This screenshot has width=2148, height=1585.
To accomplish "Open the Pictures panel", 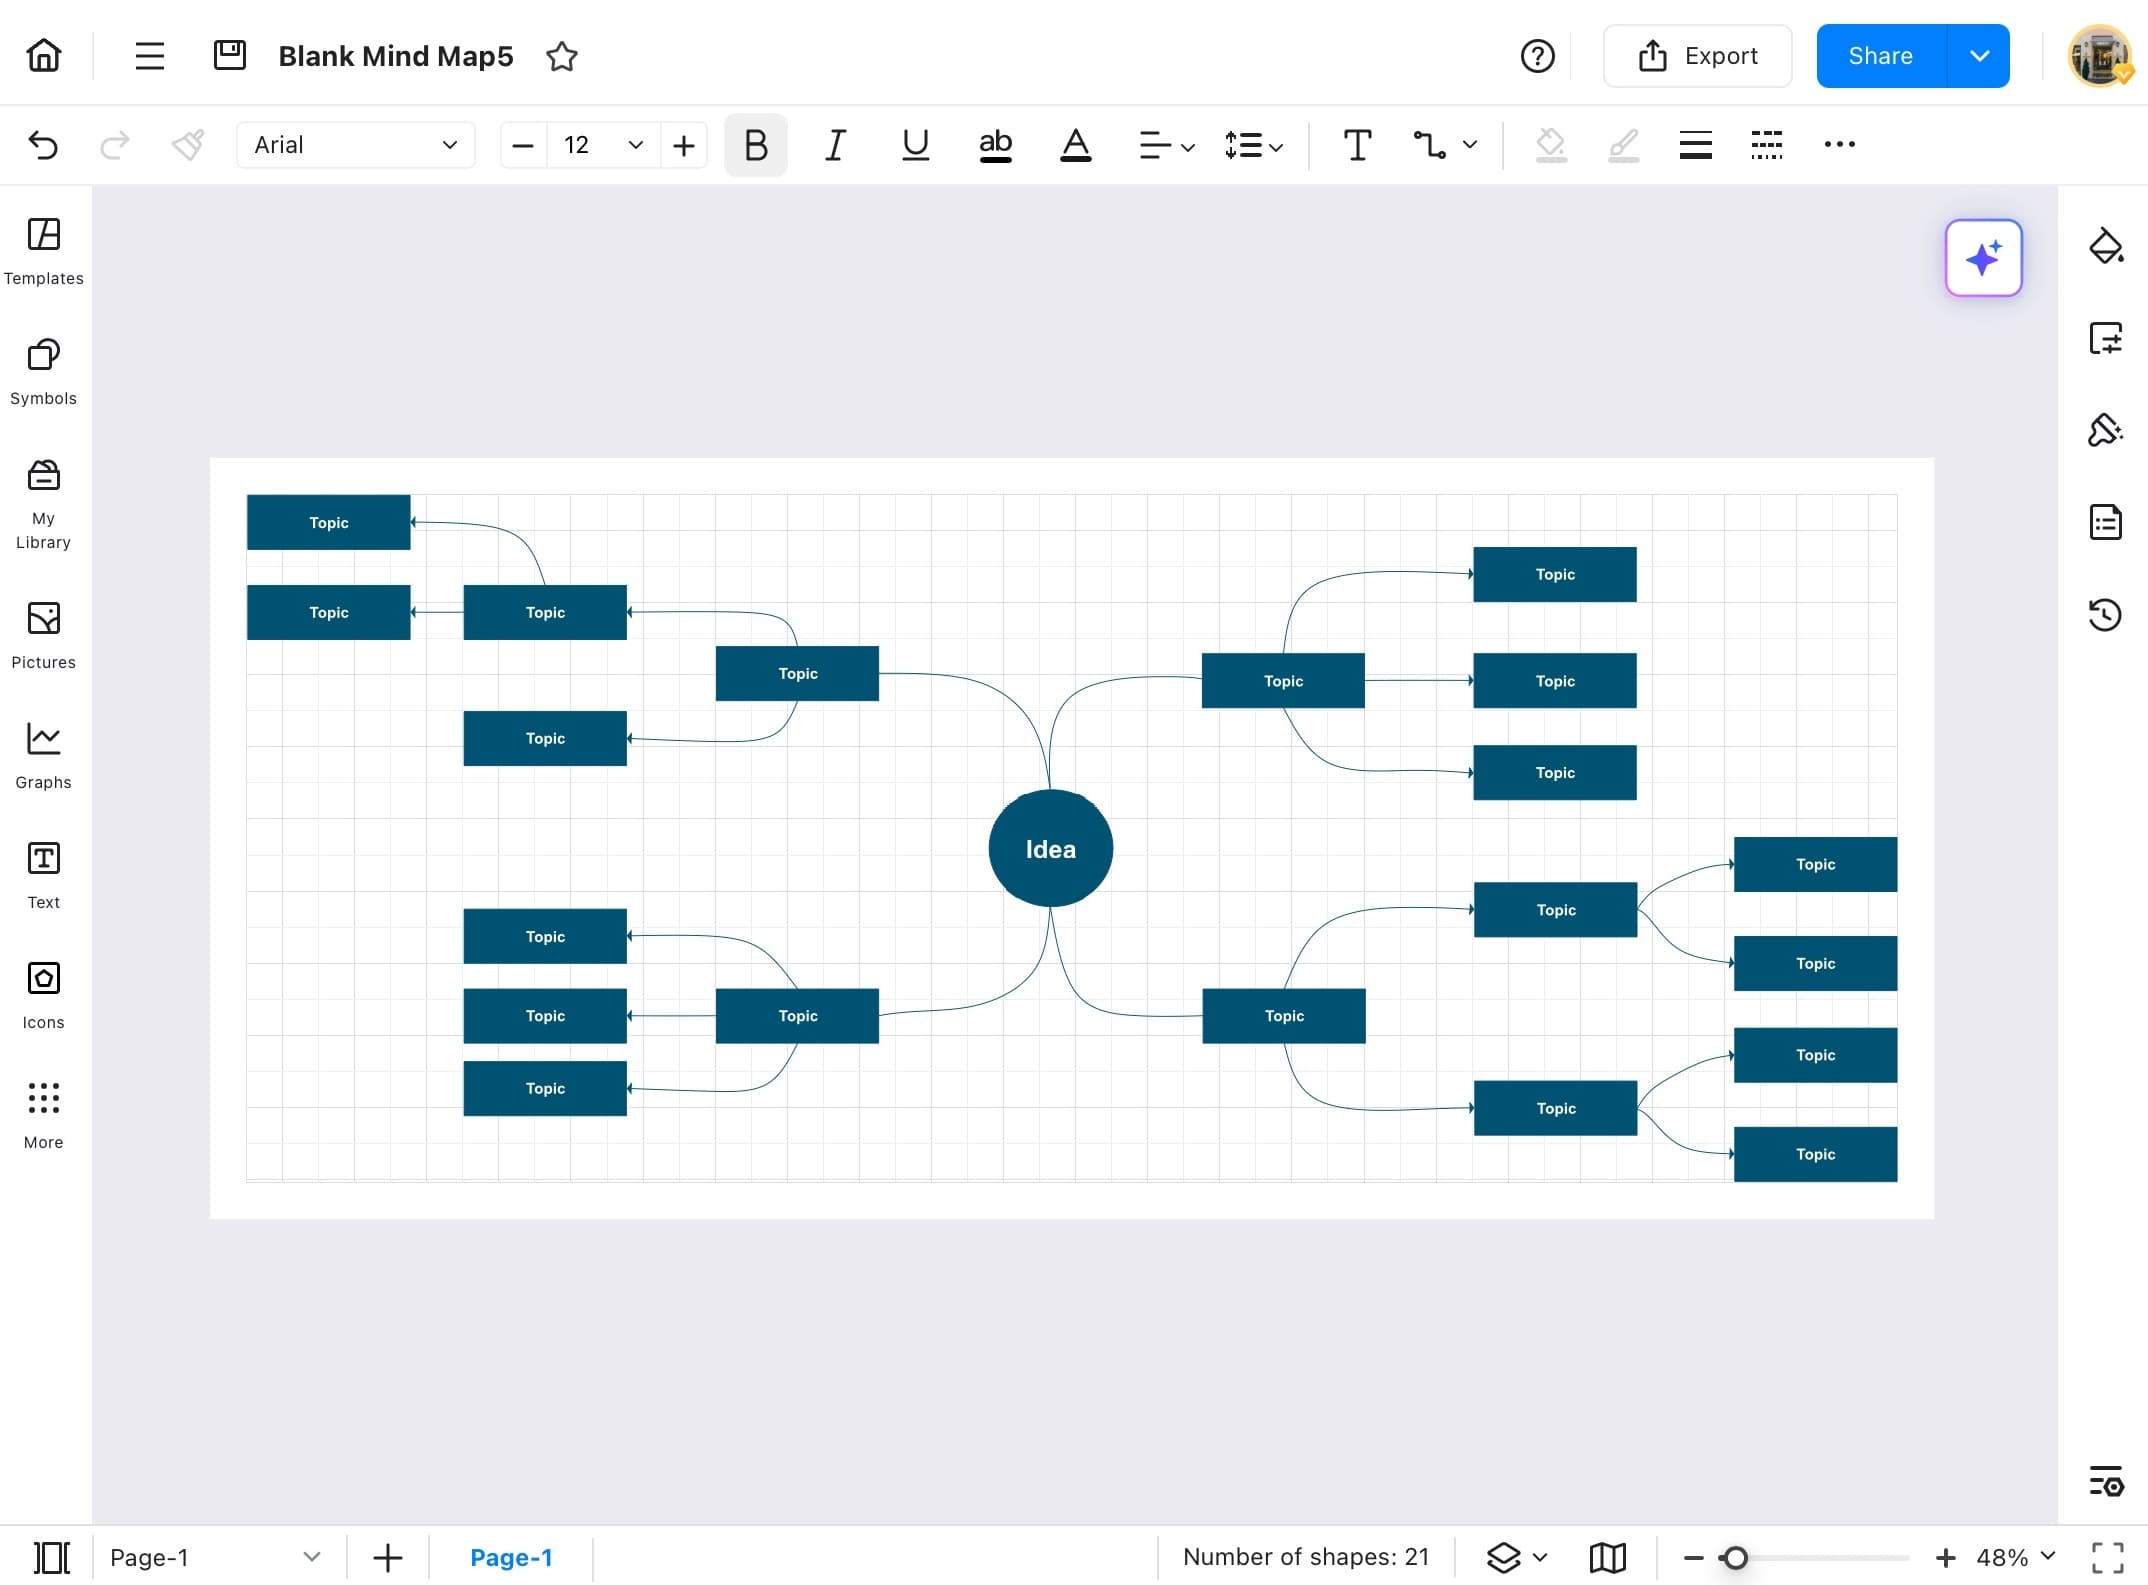I will [43, 632].
